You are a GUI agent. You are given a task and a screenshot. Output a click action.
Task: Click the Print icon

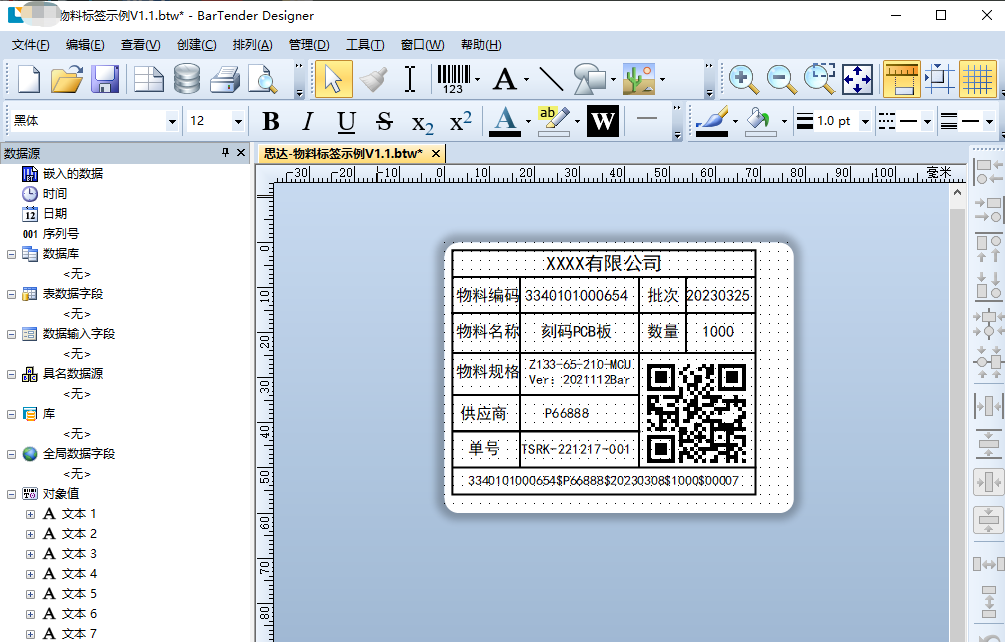(x=225, y=79)
